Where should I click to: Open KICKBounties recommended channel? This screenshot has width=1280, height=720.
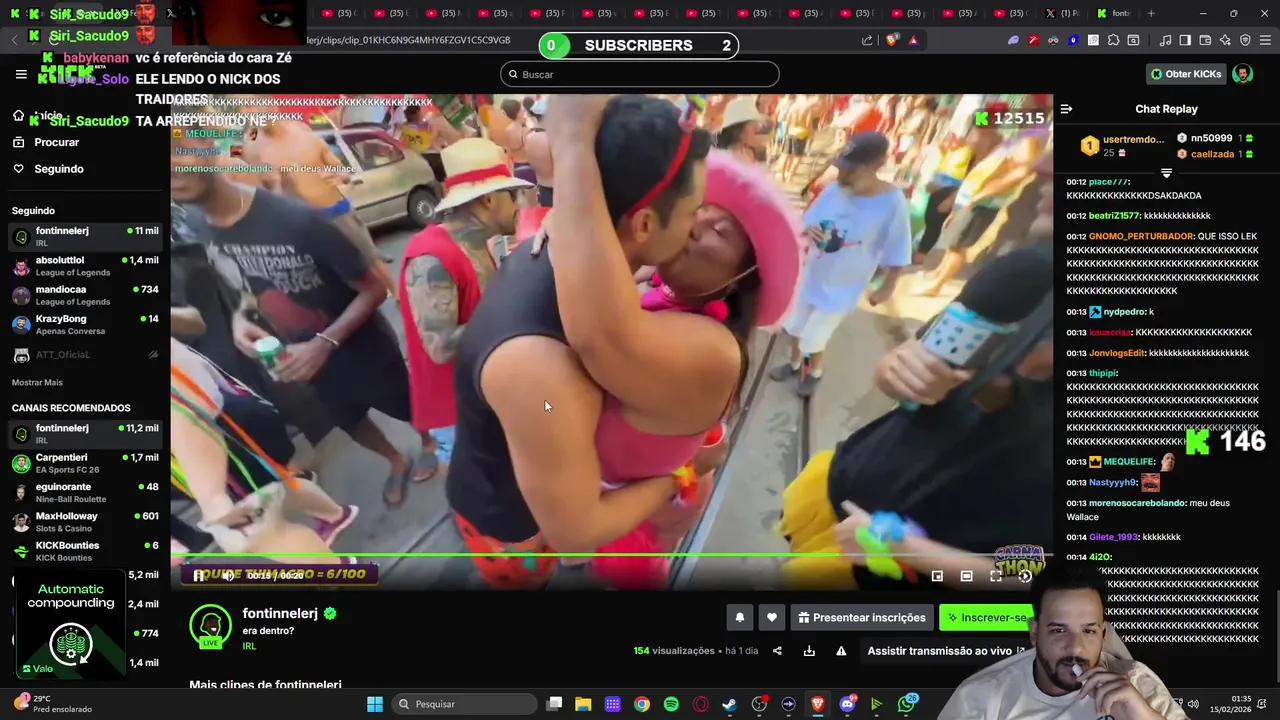click(x=84, y=551)
